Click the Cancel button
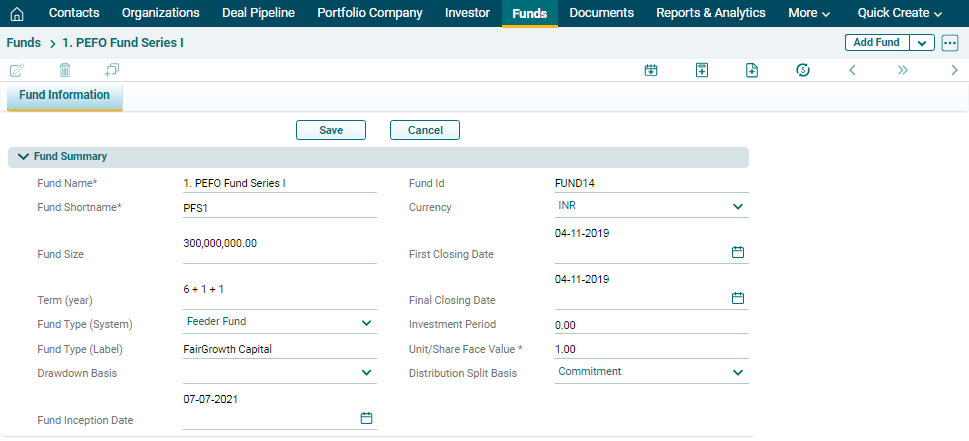The image size is (969, 441). tap(425, 130)
